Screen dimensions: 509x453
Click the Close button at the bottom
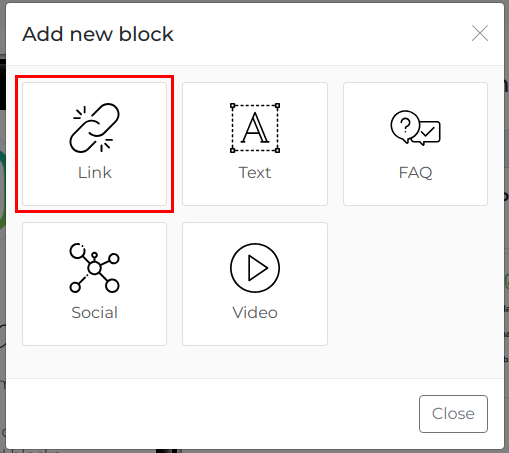[x=453, y=414]
